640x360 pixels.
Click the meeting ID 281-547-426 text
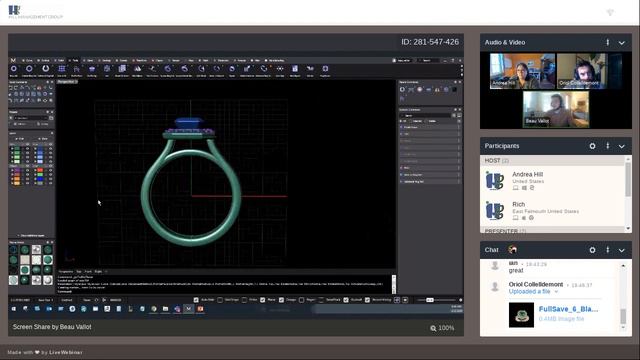click(430, 42)
